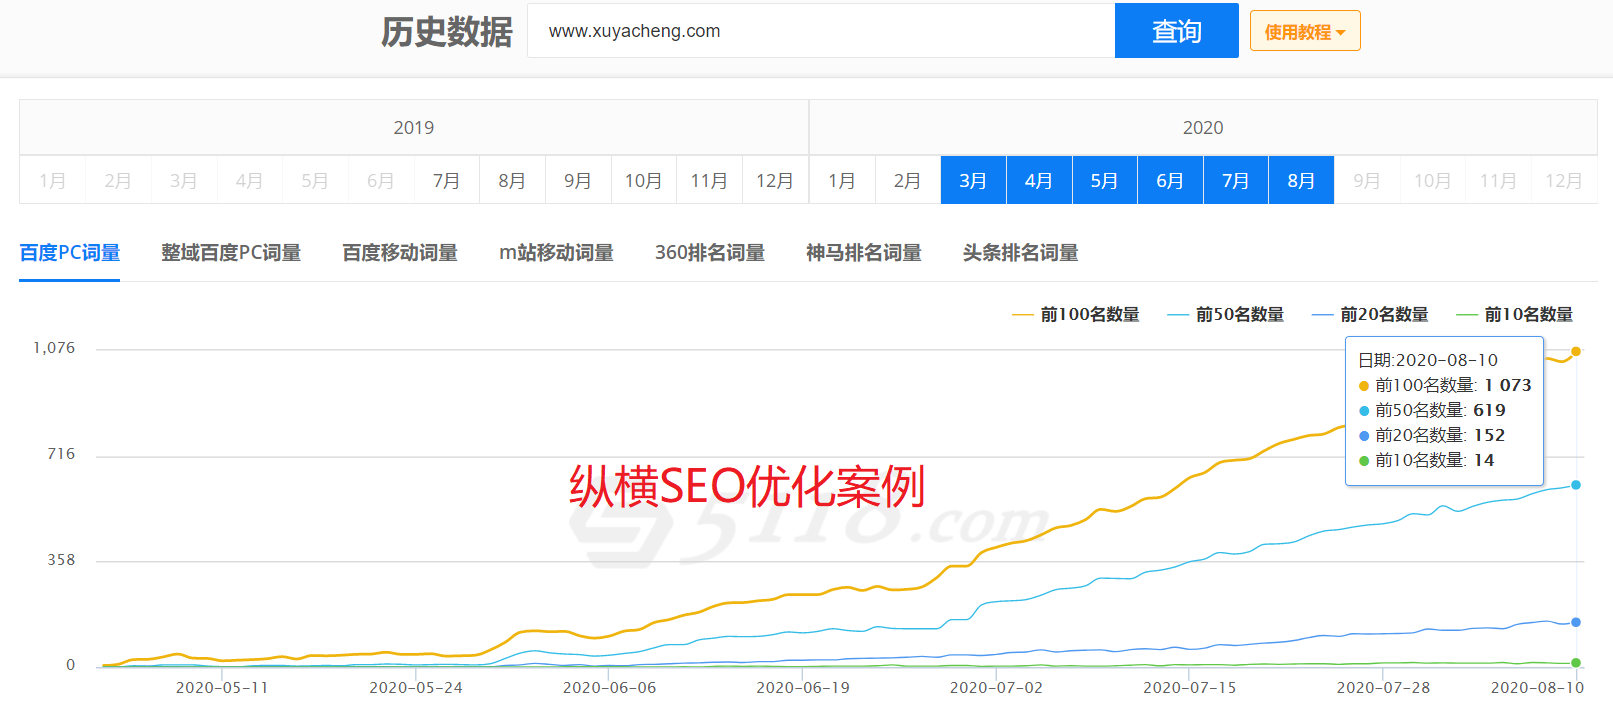Viewport: 1613px width, 726px height.
Task: Open the 百度移动词量 tab
Action: pos(400,253)
